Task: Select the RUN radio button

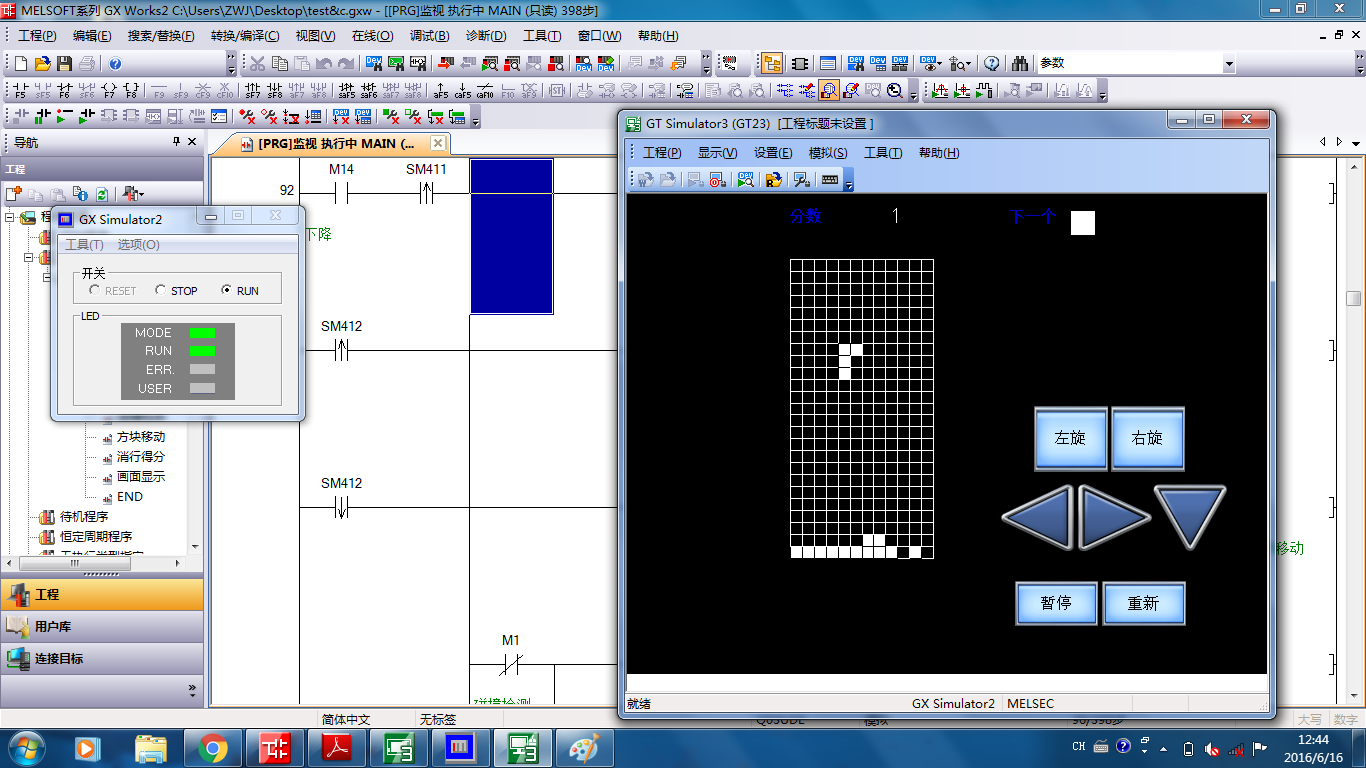Action: 227,291
